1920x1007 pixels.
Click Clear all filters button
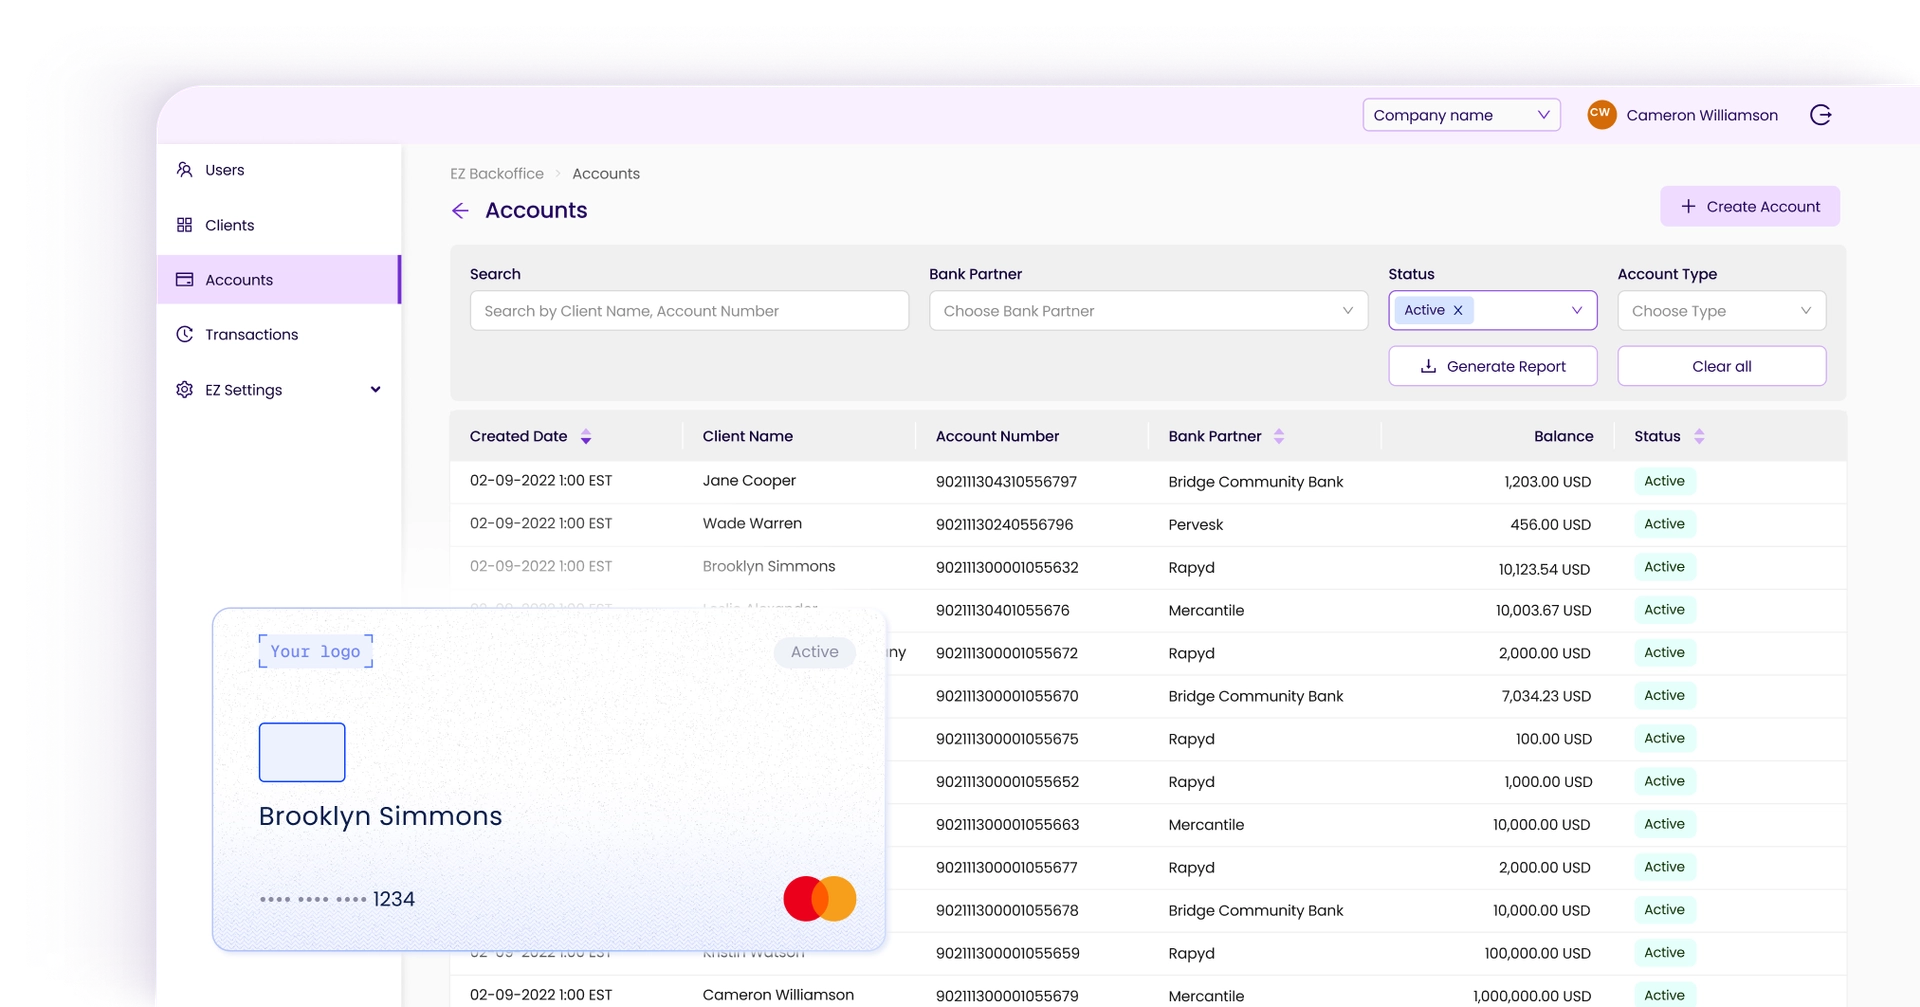click(1721, 366)
